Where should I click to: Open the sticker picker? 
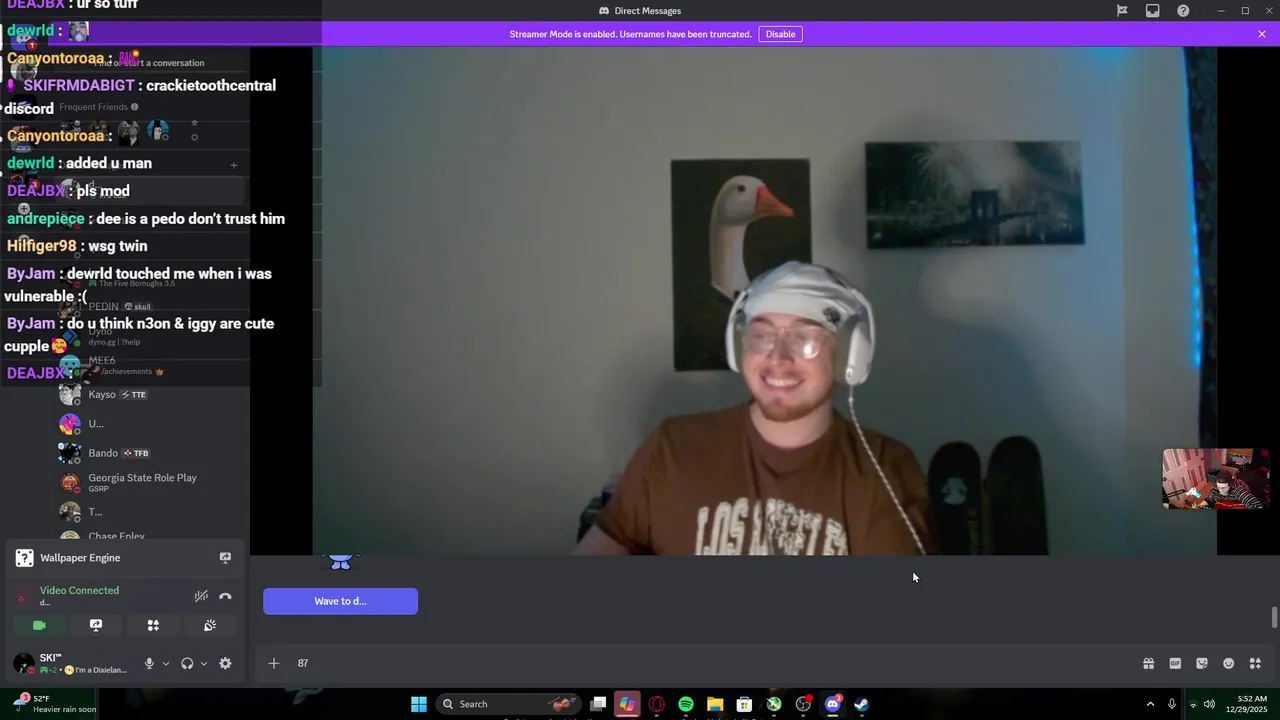pyautogui.click(x=1202, y=663)
